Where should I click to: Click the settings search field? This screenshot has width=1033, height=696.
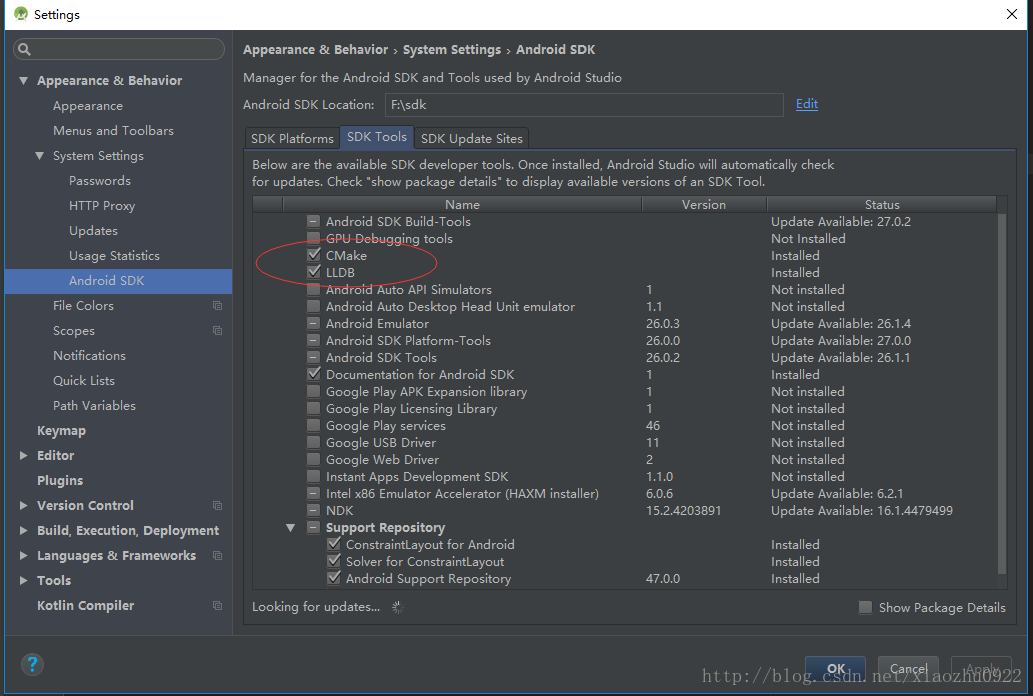(x=119, y=49)
